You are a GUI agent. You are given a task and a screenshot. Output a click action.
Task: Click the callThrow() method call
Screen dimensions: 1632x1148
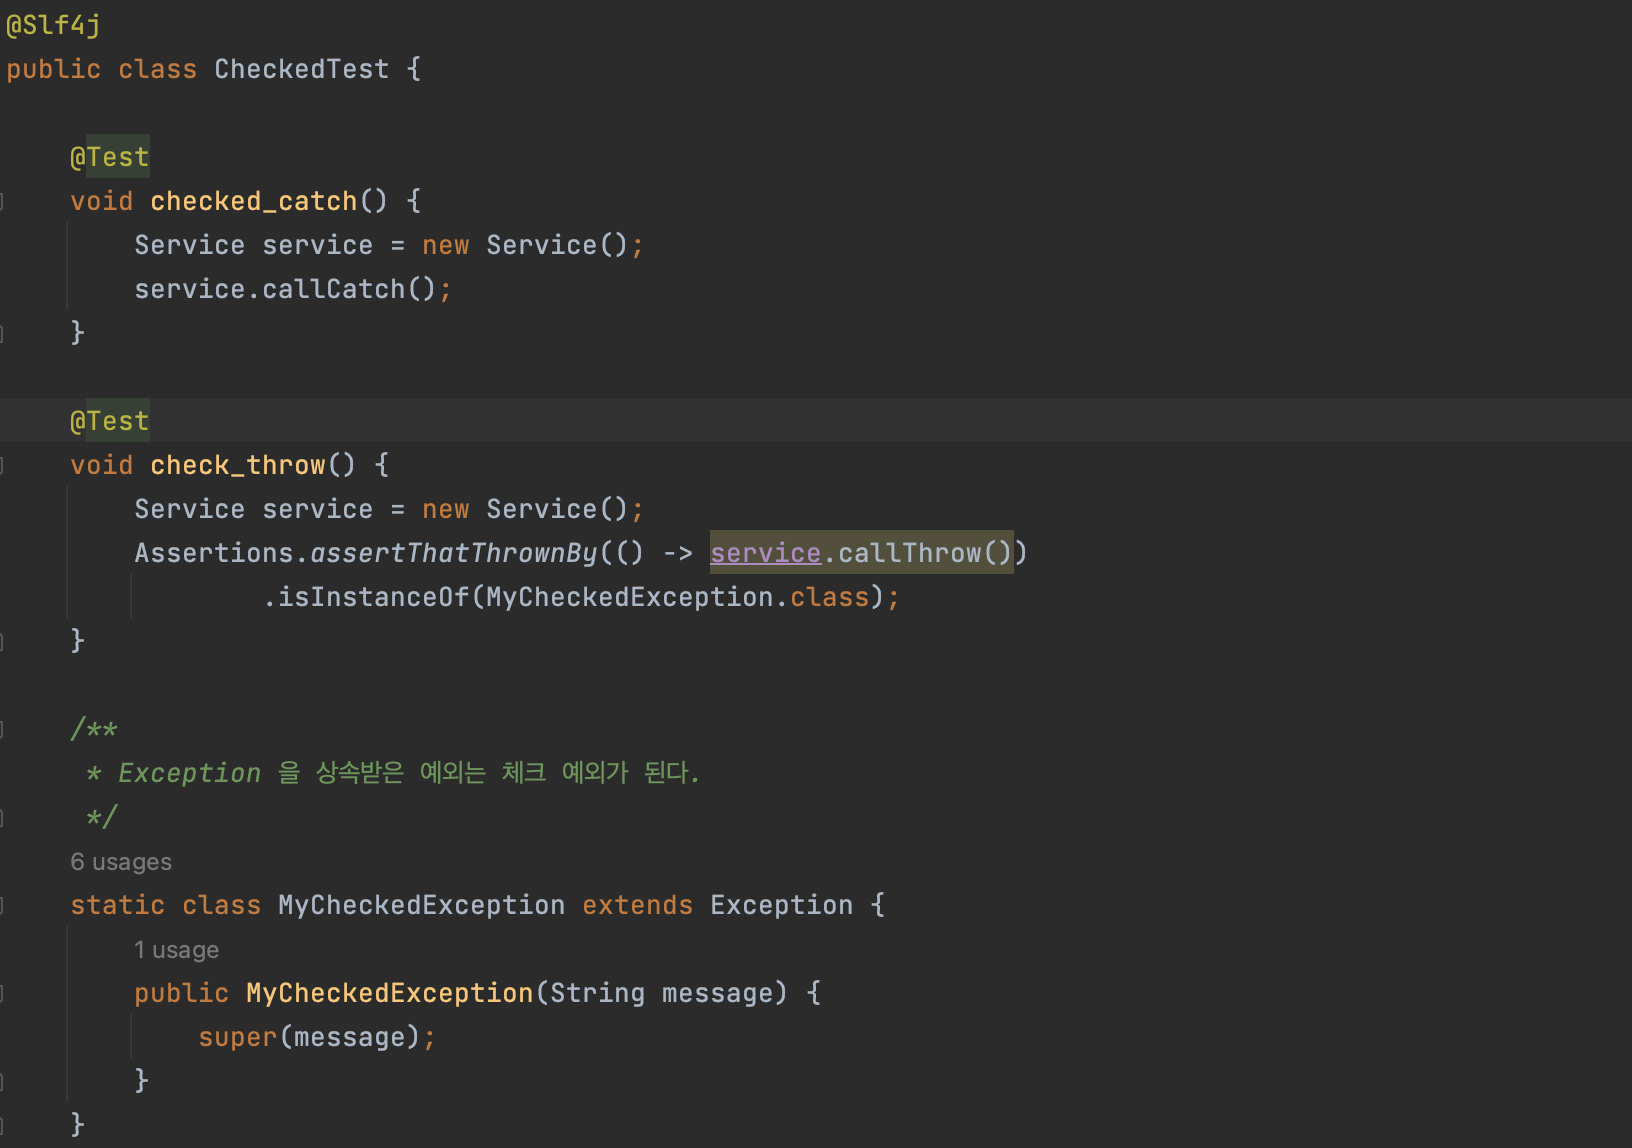click(925, 553)
